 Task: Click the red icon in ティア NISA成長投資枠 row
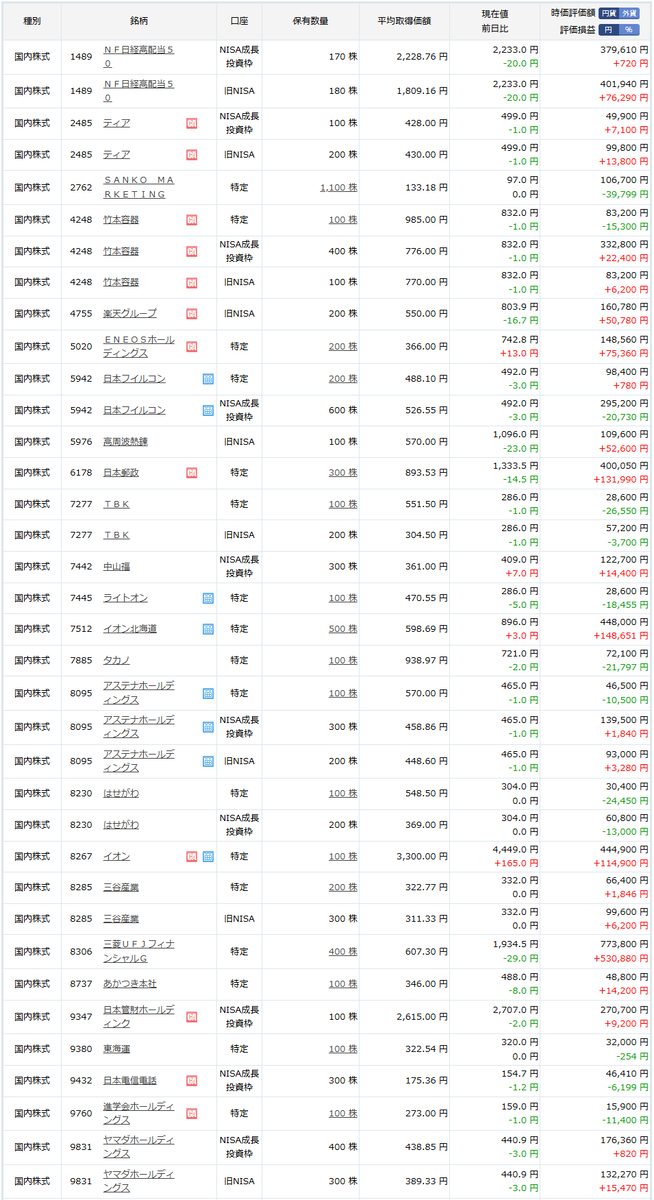click(x=191, y=123)
